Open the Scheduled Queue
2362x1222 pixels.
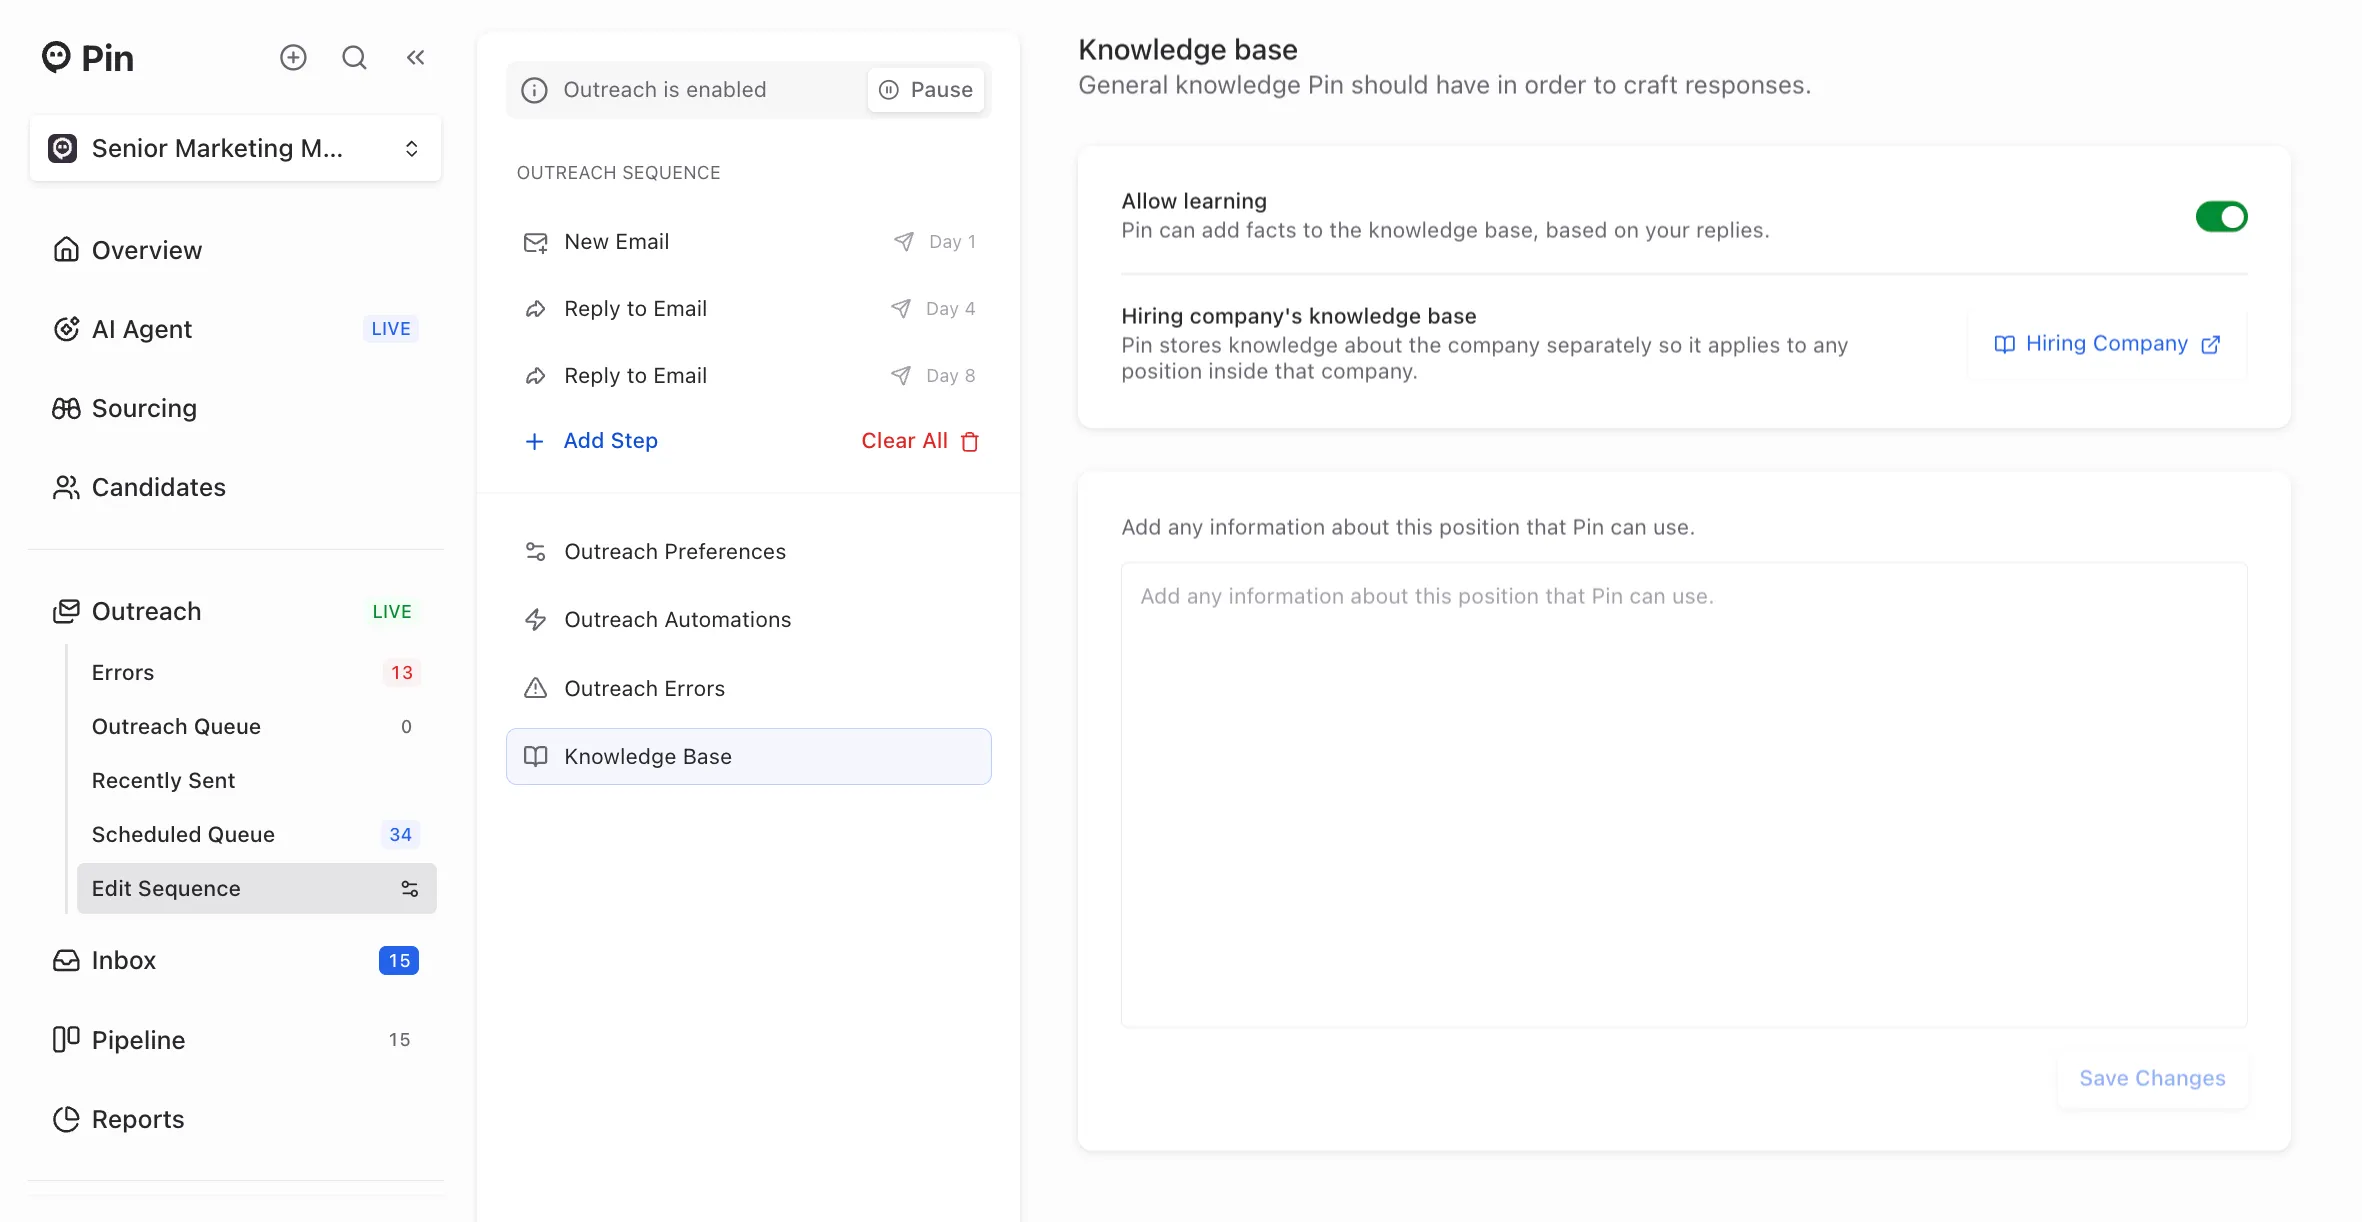pos(256,834)
